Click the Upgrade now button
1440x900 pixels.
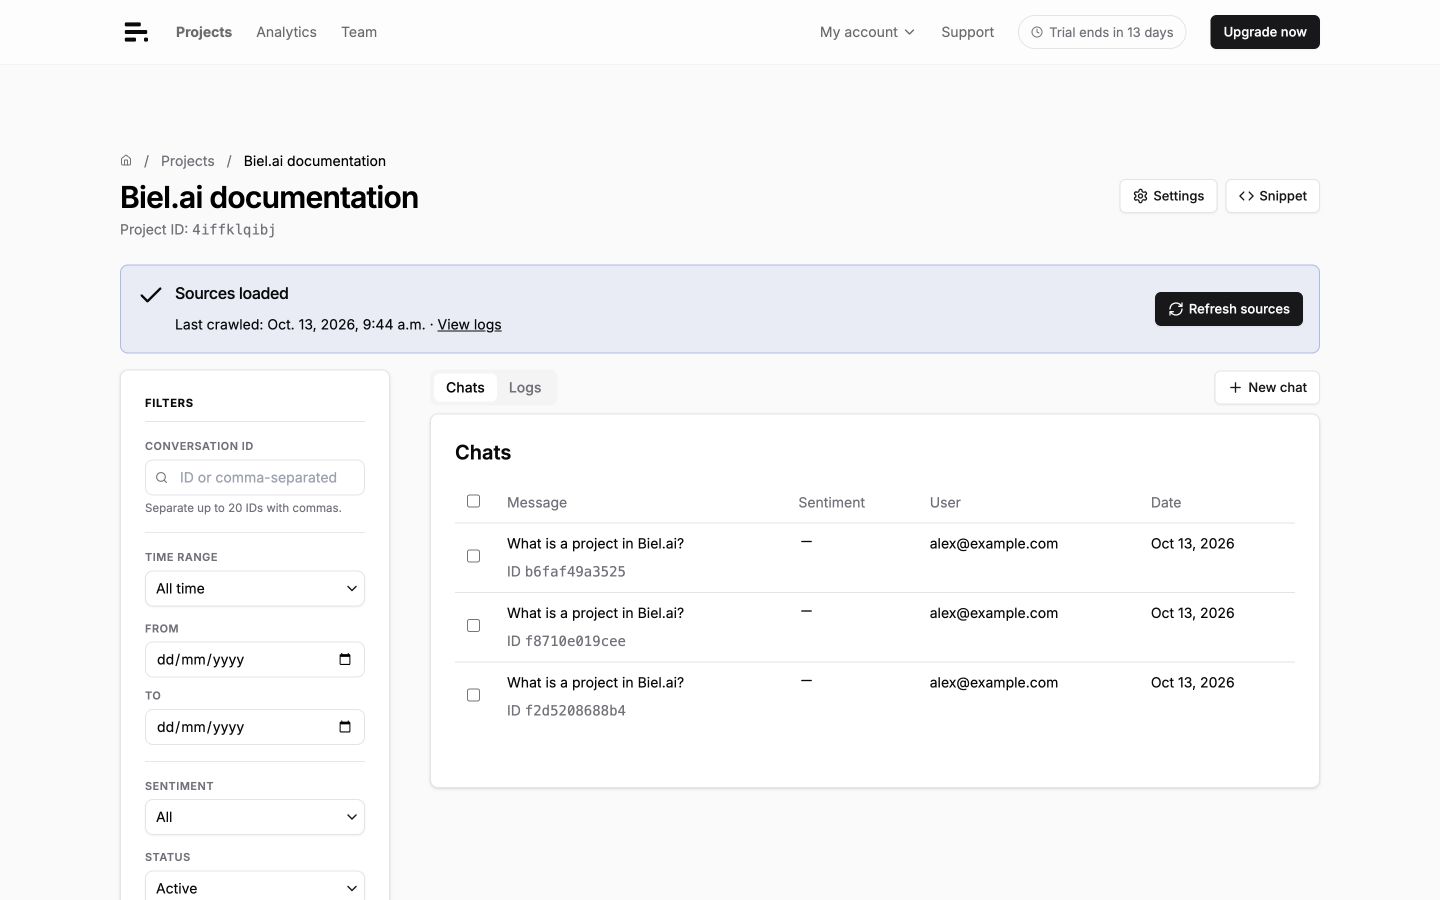coord(1265,32)
